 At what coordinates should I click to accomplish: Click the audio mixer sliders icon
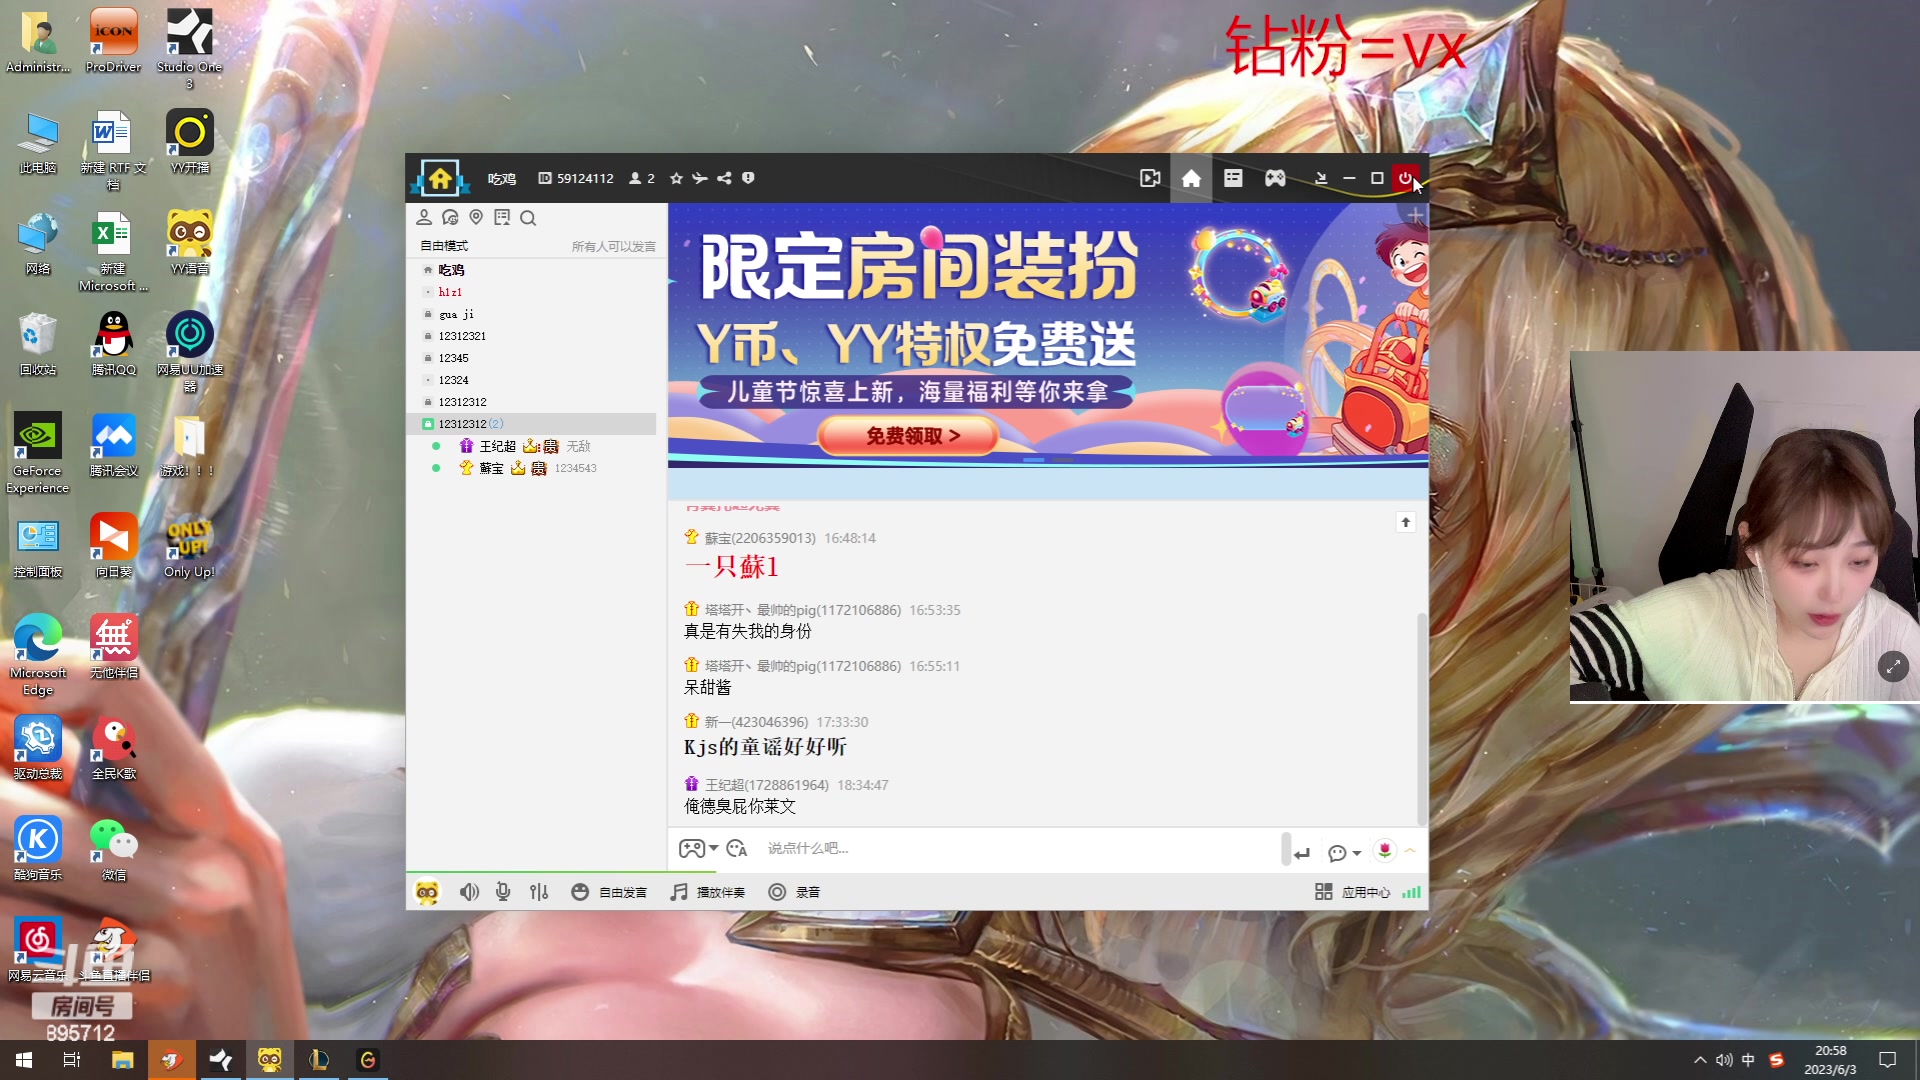pyautogui.click(x=539, y=891)
